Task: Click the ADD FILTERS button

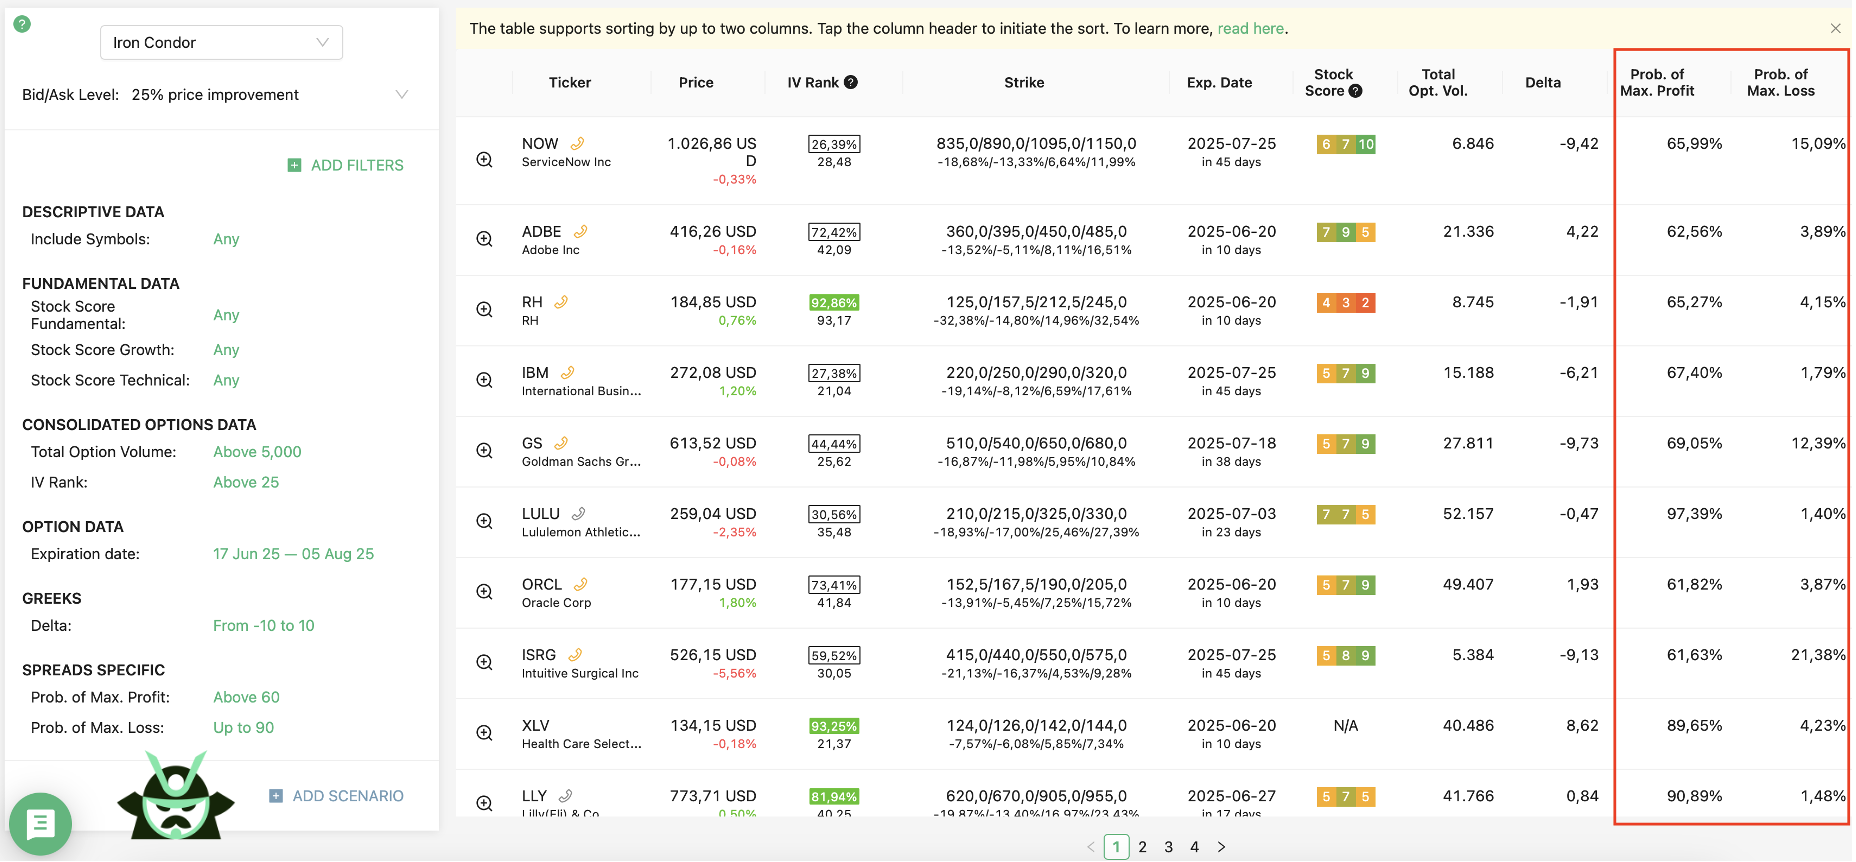Action: pos(346,165)
